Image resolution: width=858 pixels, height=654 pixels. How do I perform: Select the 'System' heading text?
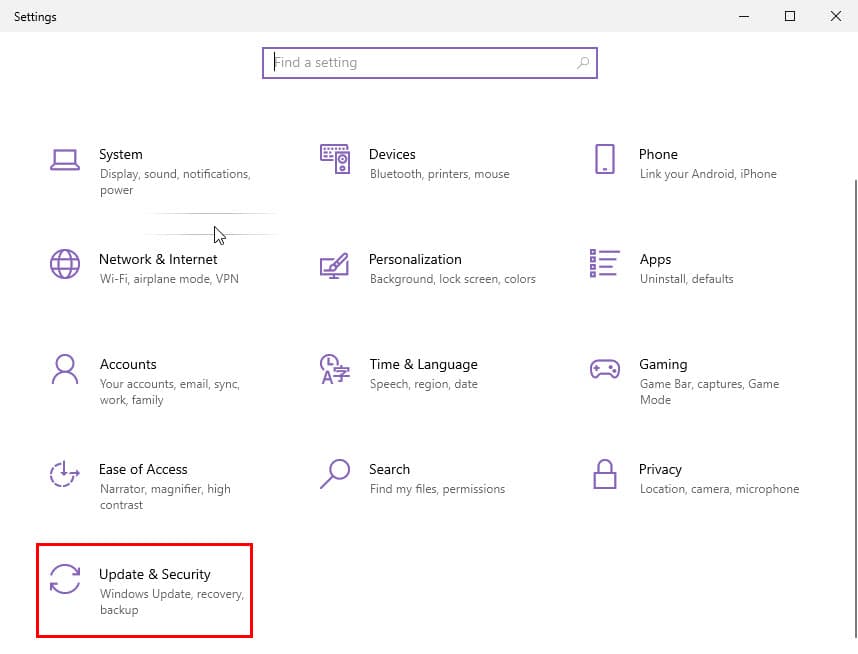click(x=121, y=154)
